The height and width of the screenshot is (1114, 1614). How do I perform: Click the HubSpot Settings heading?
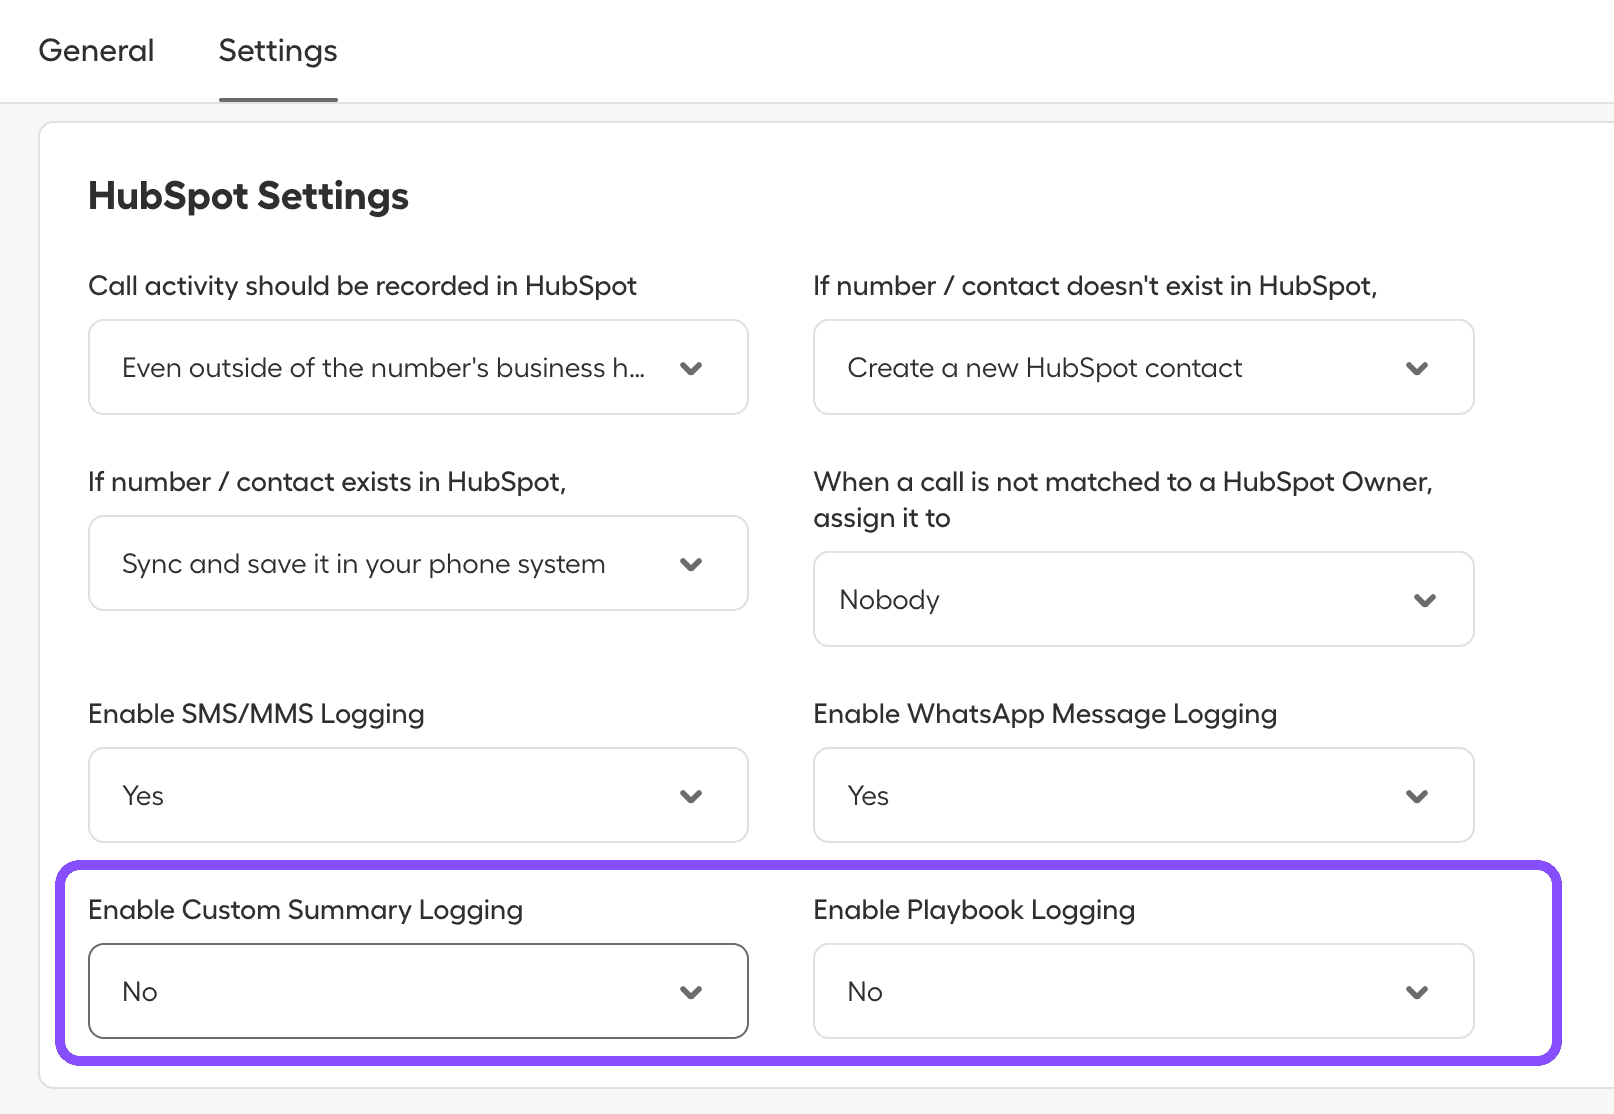248,196
